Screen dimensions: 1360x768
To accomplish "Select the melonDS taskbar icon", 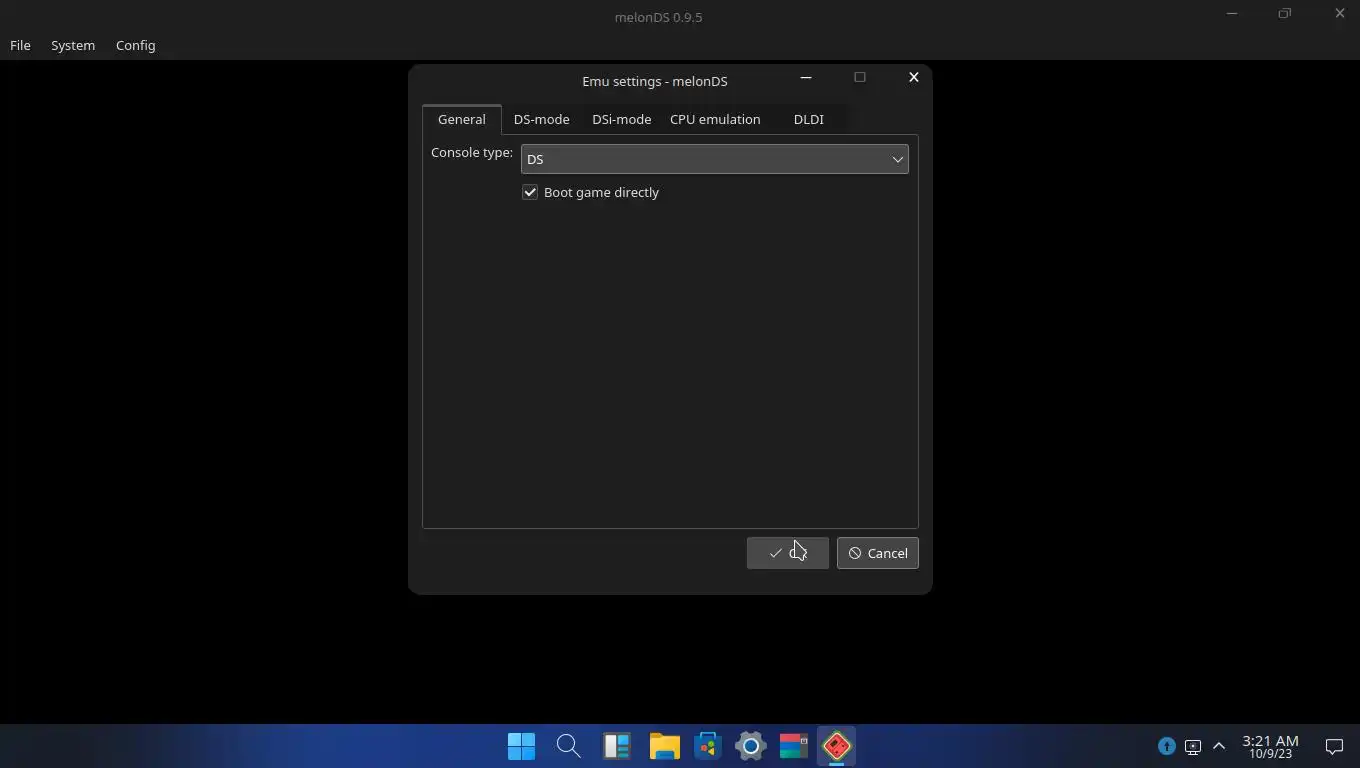I will [x=837, y=746].
